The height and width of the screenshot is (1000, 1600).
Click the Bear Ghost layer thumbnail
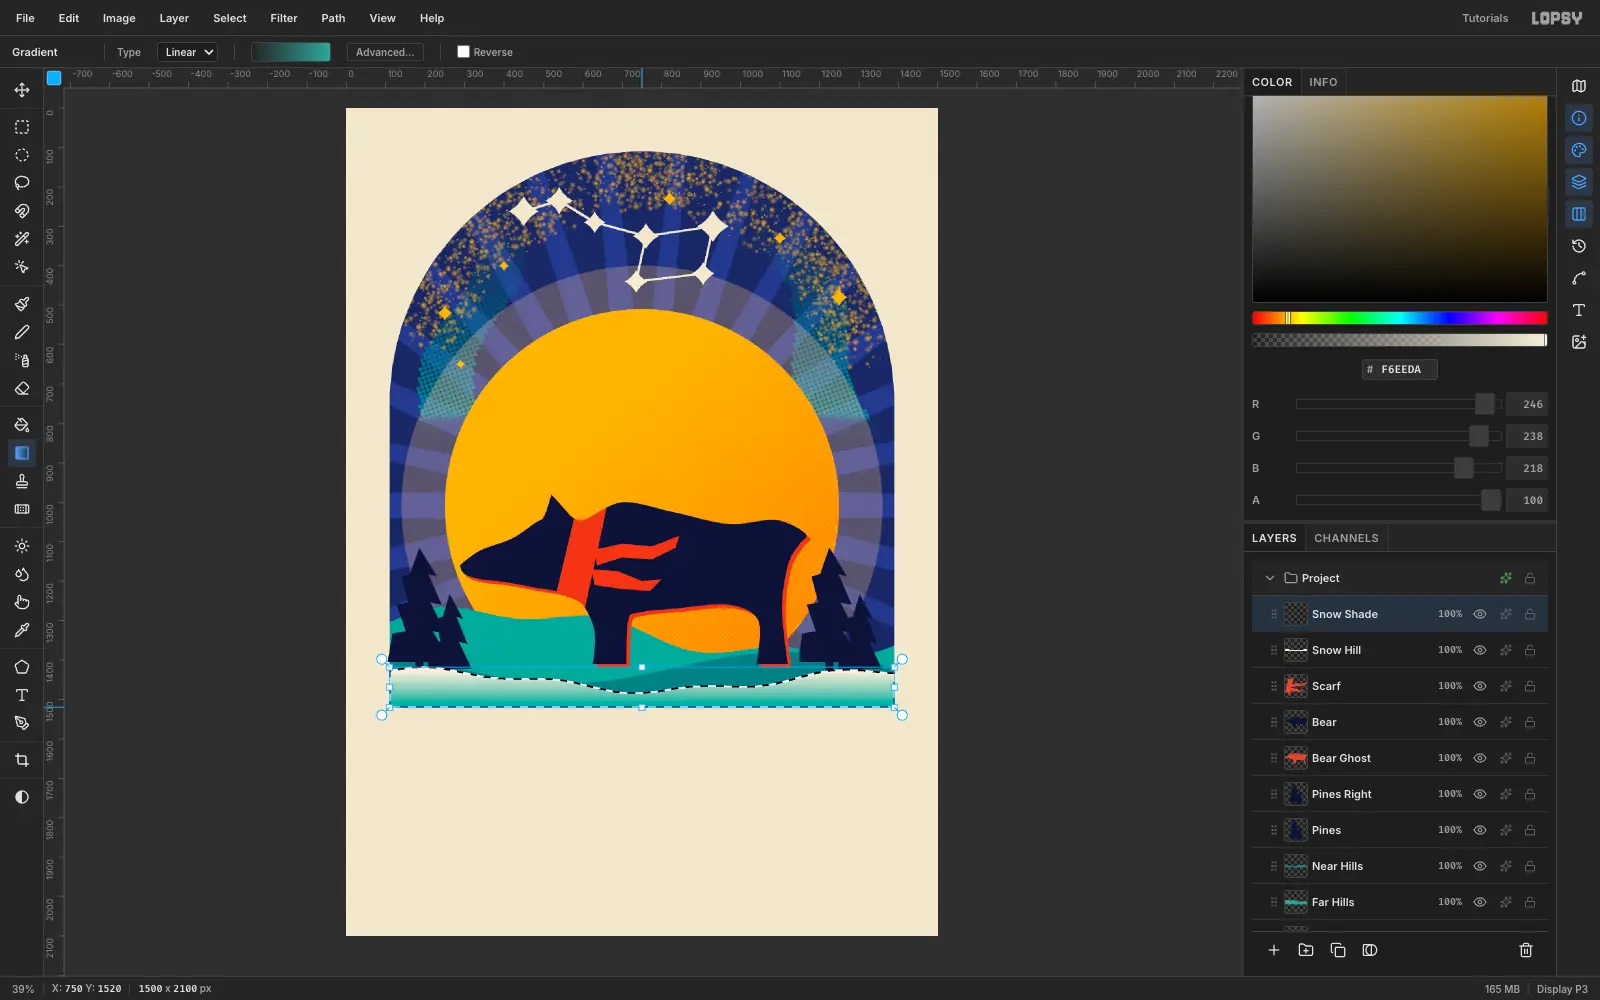1296,758
